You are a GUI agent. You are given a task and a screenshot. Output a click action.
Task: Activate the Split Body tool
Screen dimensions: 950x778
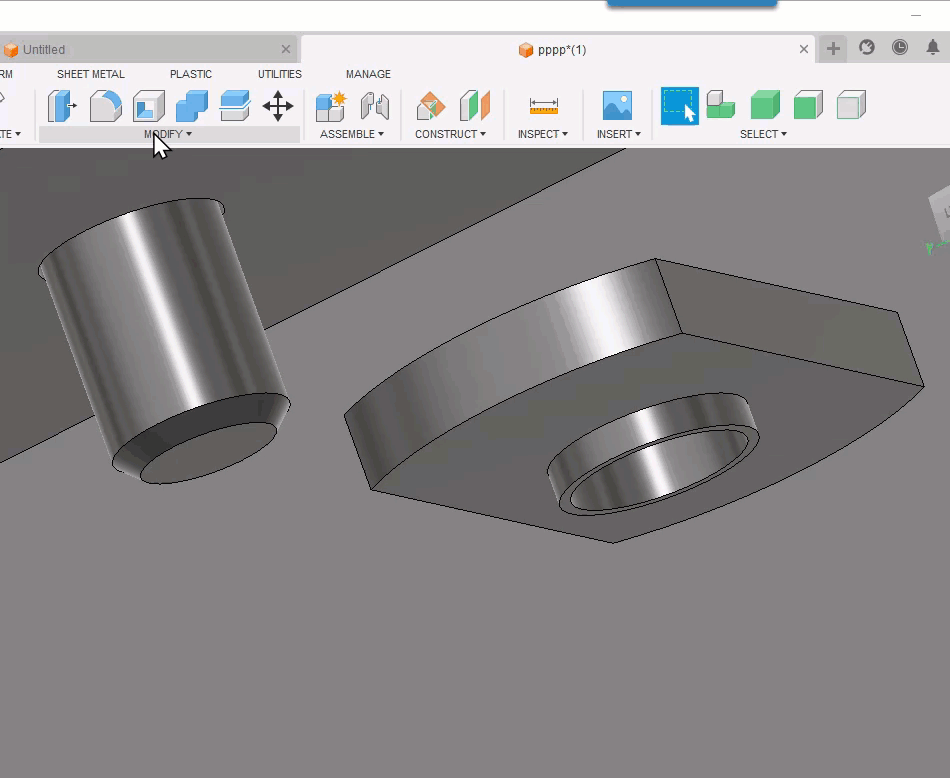point(236,106)
